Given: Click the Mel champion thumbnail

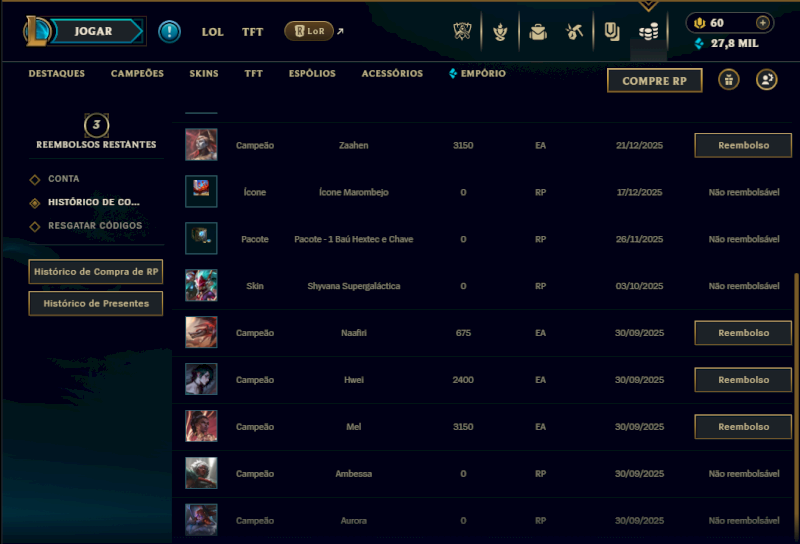Looking at the screenshot, I should point(201,426).
